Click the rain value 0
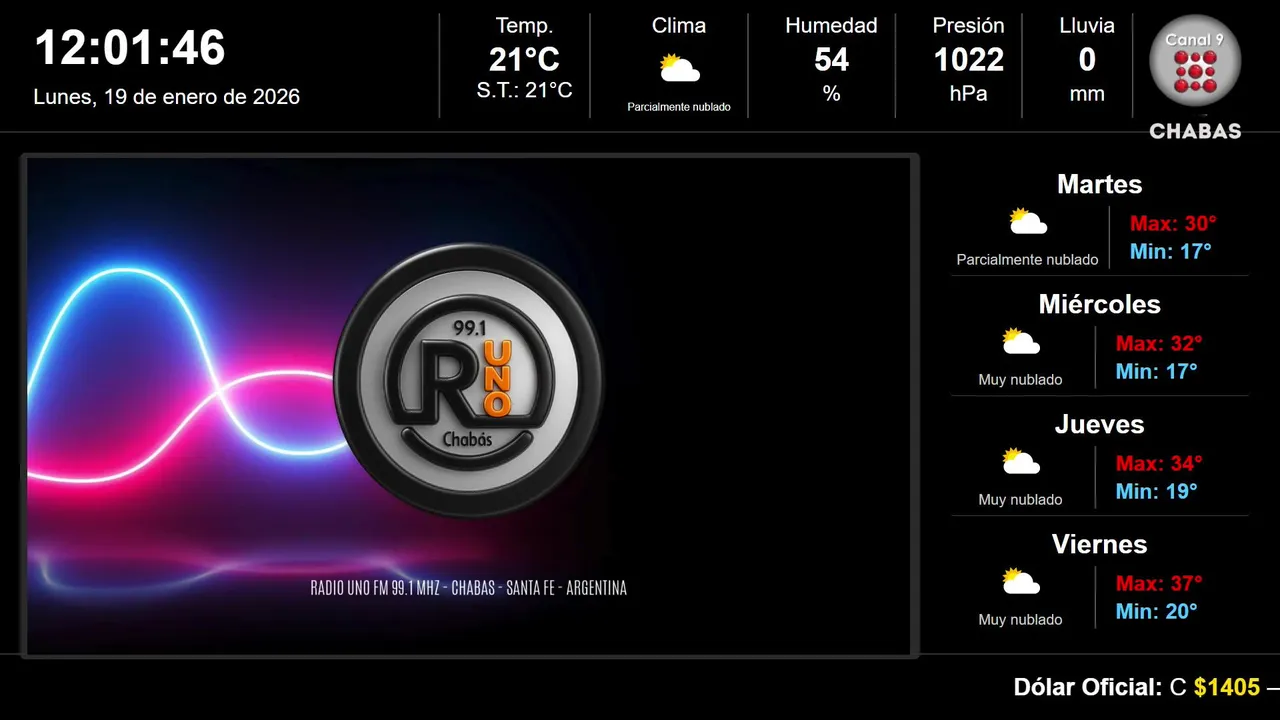The width and height of the screenshot is (1280, 720). click(x=1087, y=60)
